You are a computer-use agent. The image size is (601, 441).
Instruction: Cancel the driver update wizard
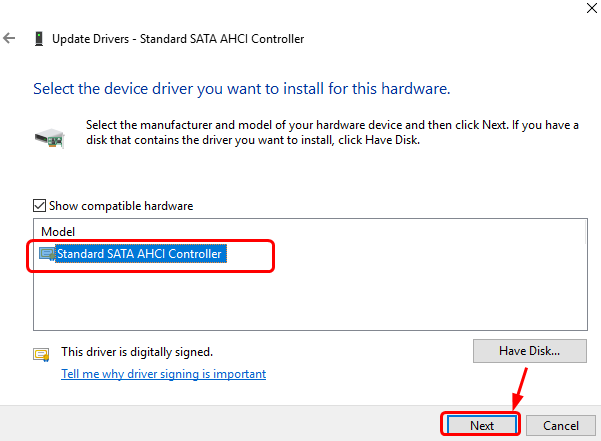point(560,425)
